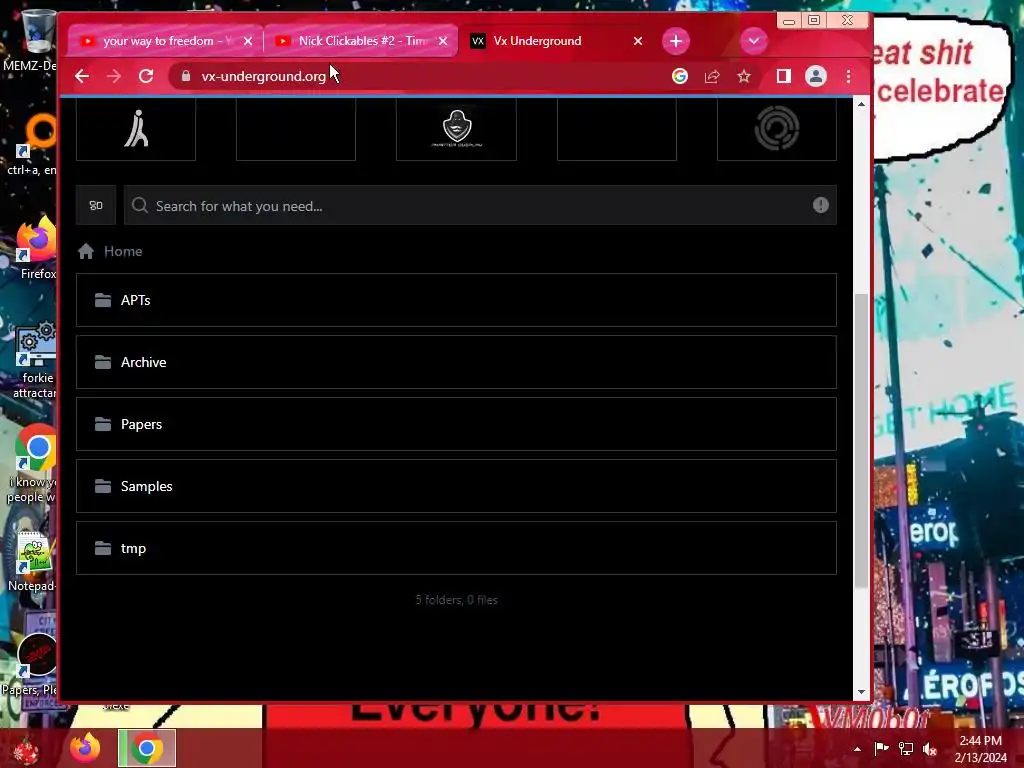Click the browser forward arrow
This screenshot has height=768, width=1024.
[x=114, y=76]
